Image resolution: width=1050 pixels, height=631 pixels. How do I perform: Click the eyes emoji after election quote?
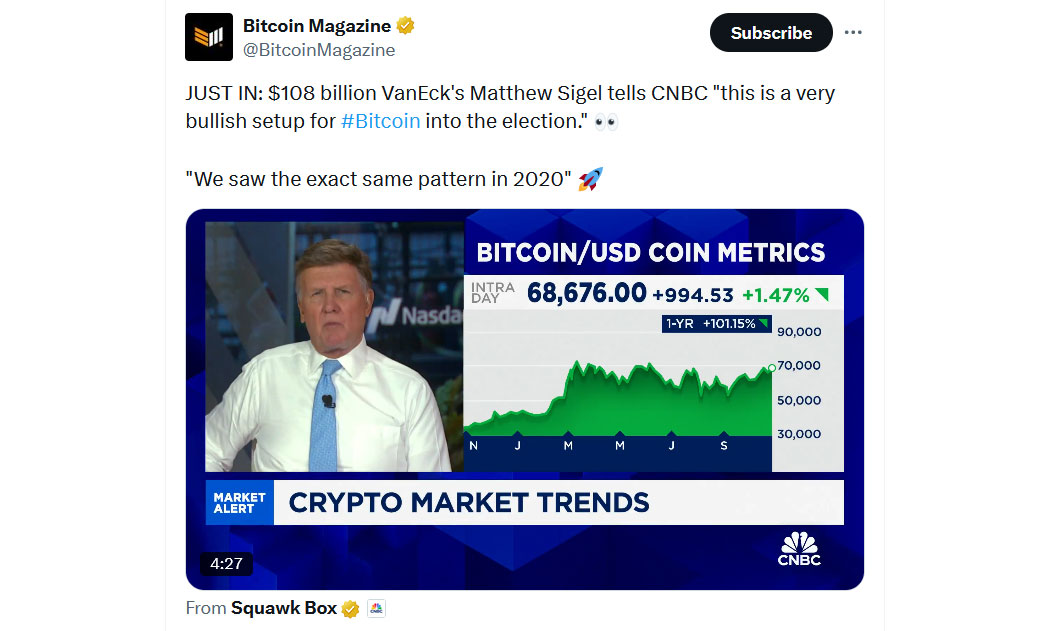[x=606, y=122]
